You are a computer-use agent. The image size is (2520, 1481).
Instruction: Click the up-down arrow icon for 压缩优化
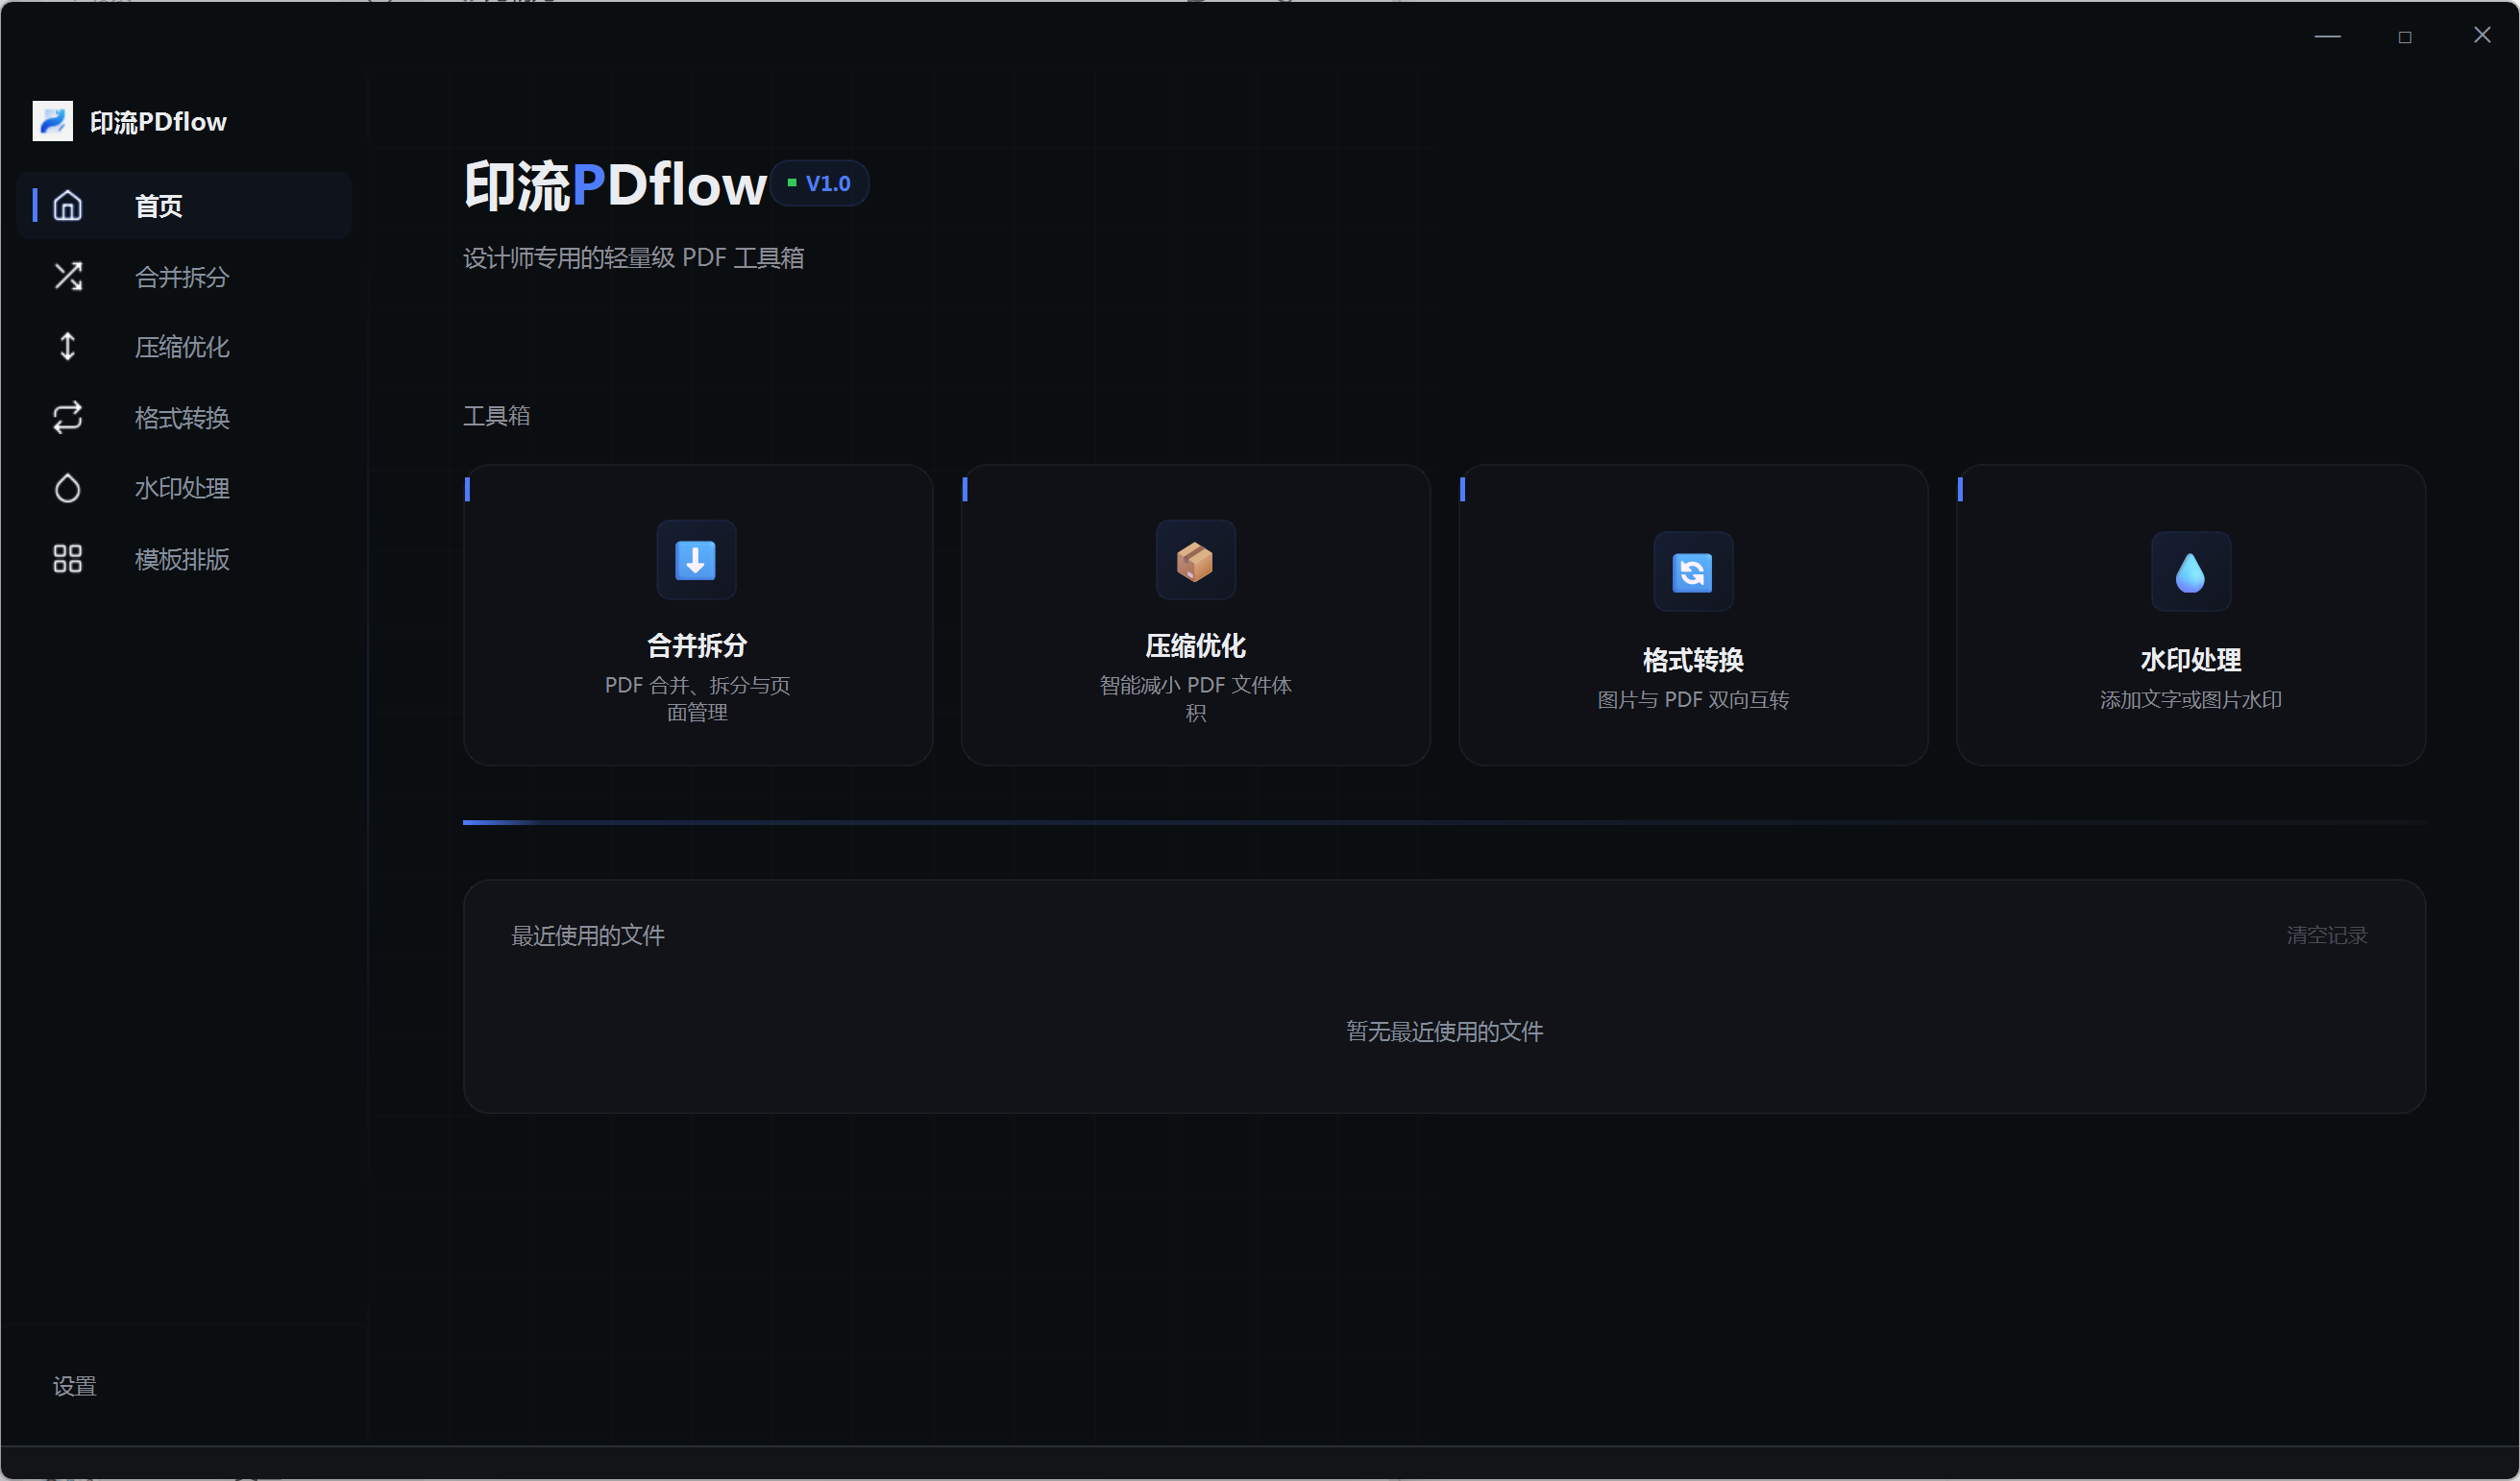67,346
